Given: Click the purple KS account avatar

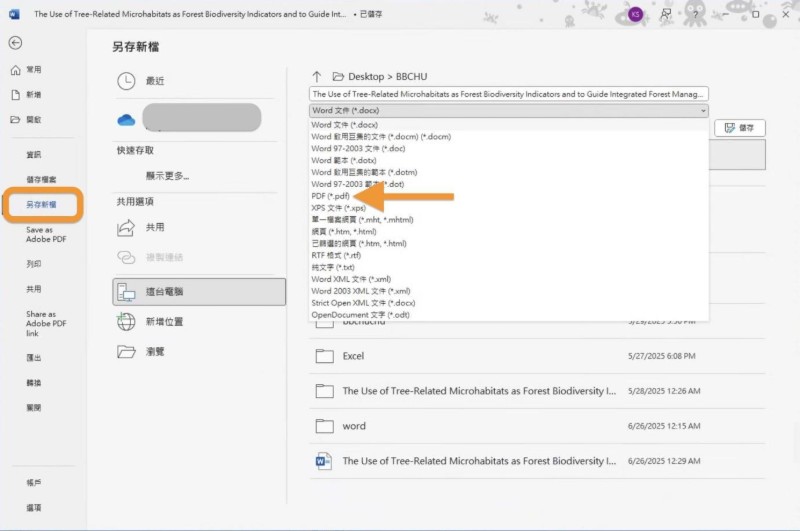Looking at the screenshot, I should coord(635,14).
